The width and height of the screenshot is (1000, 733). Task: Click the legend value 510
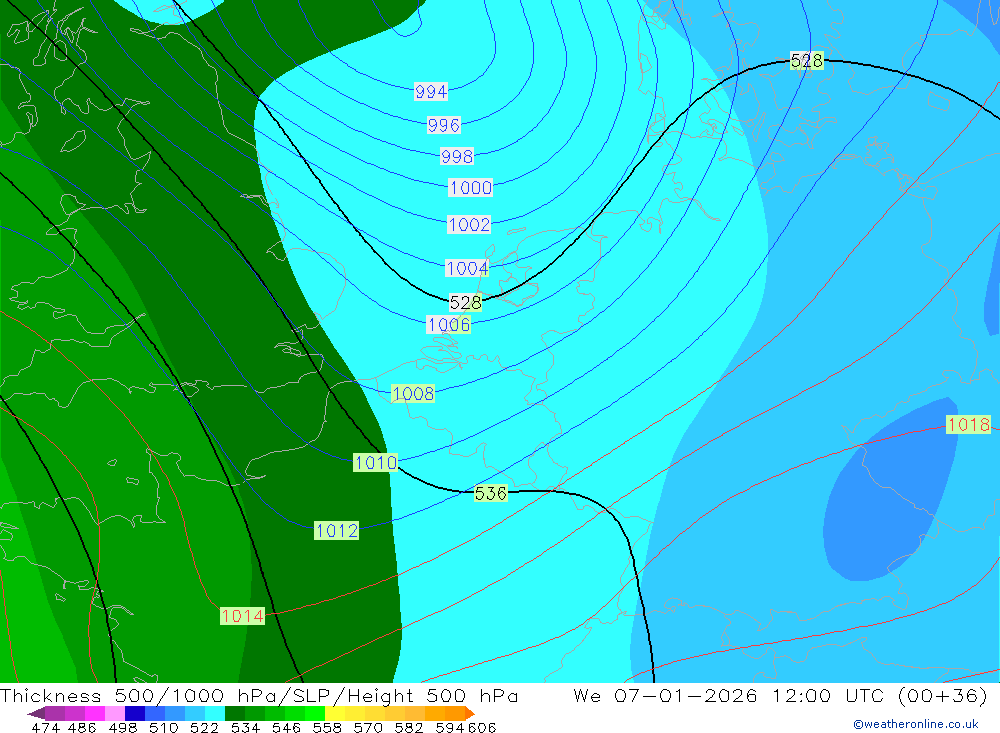pyautogui.click(x=163, y=727)
